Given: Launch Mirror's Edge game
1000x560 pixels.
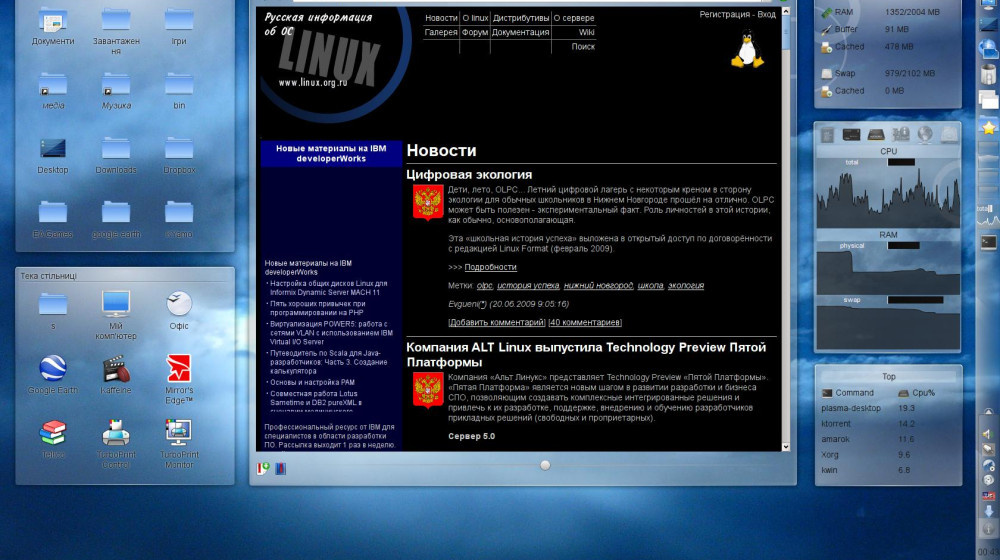Looking at the screenshot, I should [179, 379].
